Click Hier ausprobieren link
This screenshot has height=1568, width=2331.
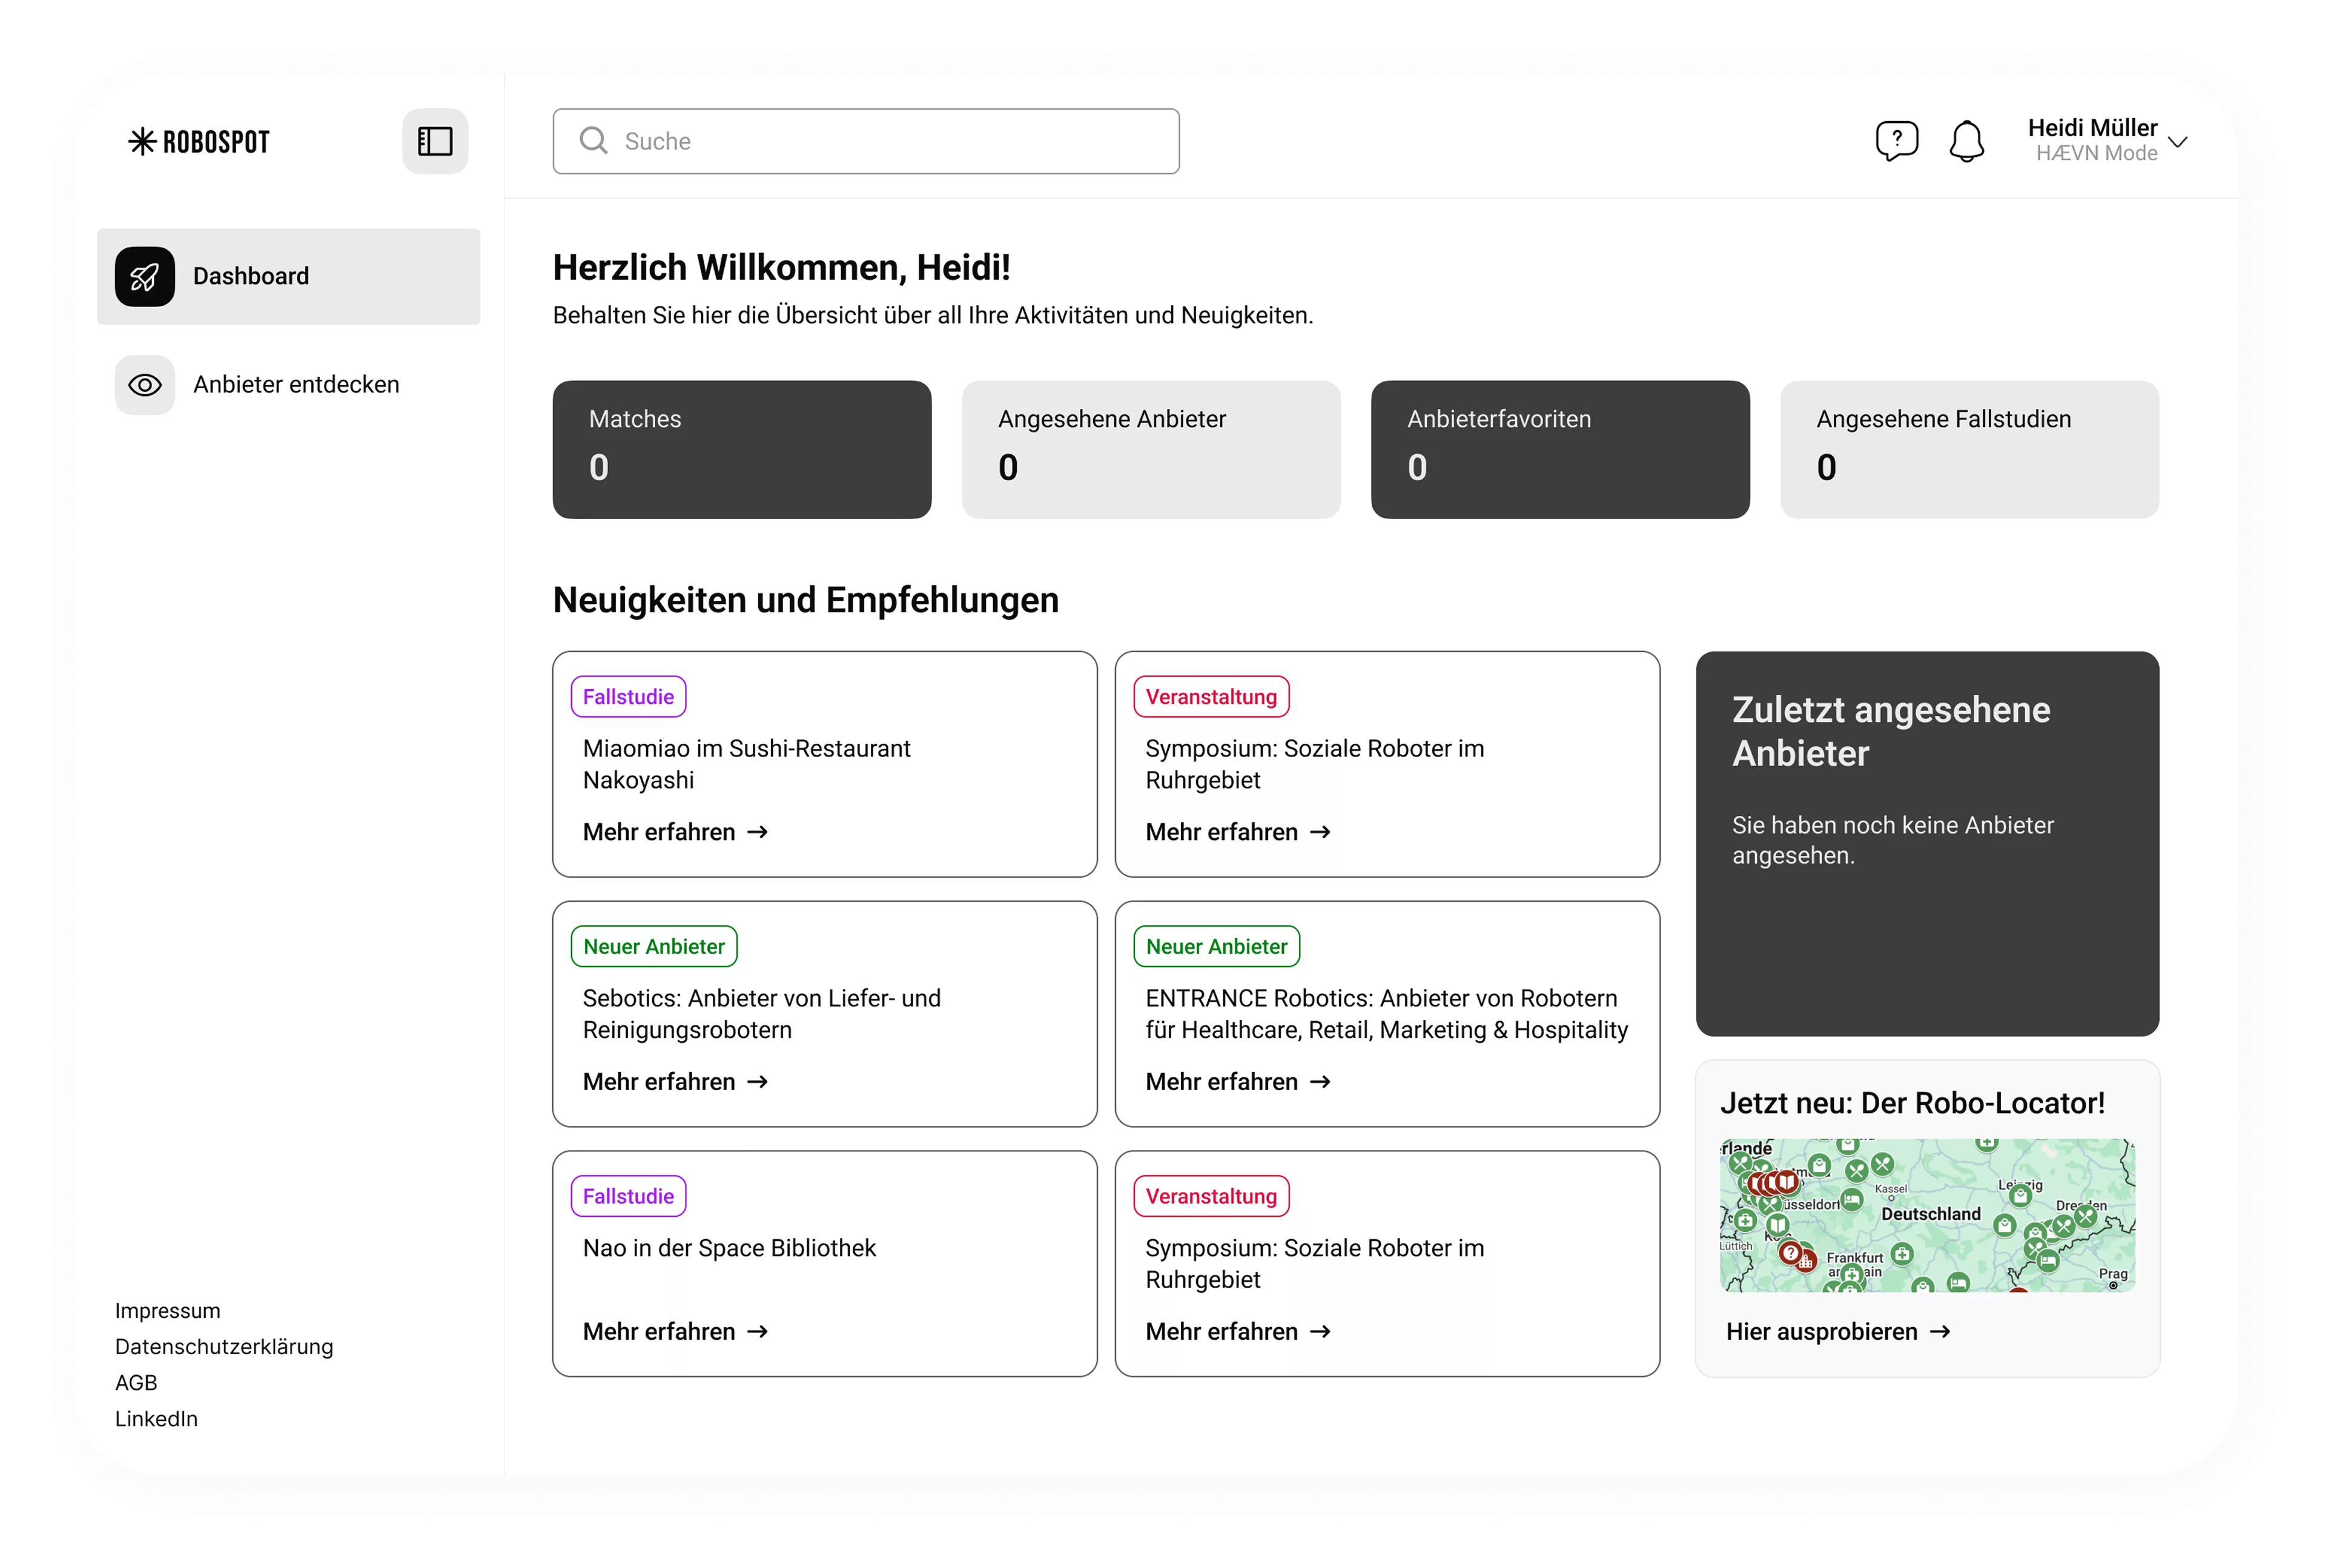click(x=1838, y=1332)
